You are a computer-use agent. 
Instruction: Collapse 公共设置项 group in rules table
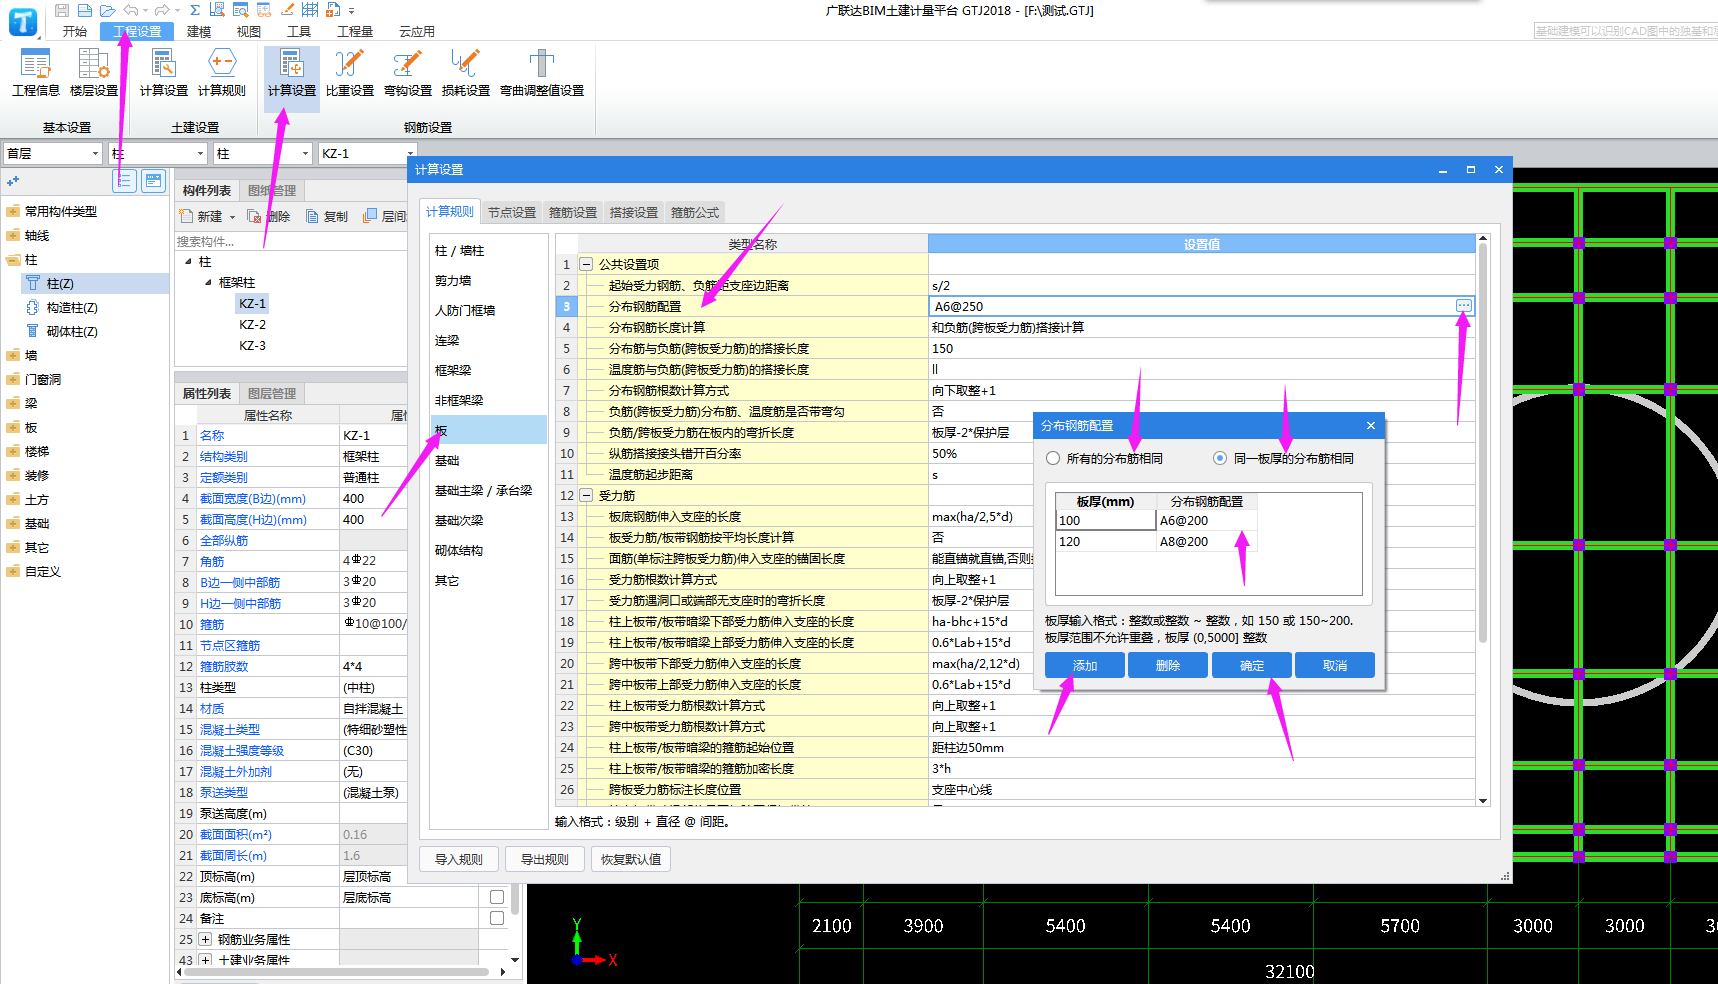[586, 264]
